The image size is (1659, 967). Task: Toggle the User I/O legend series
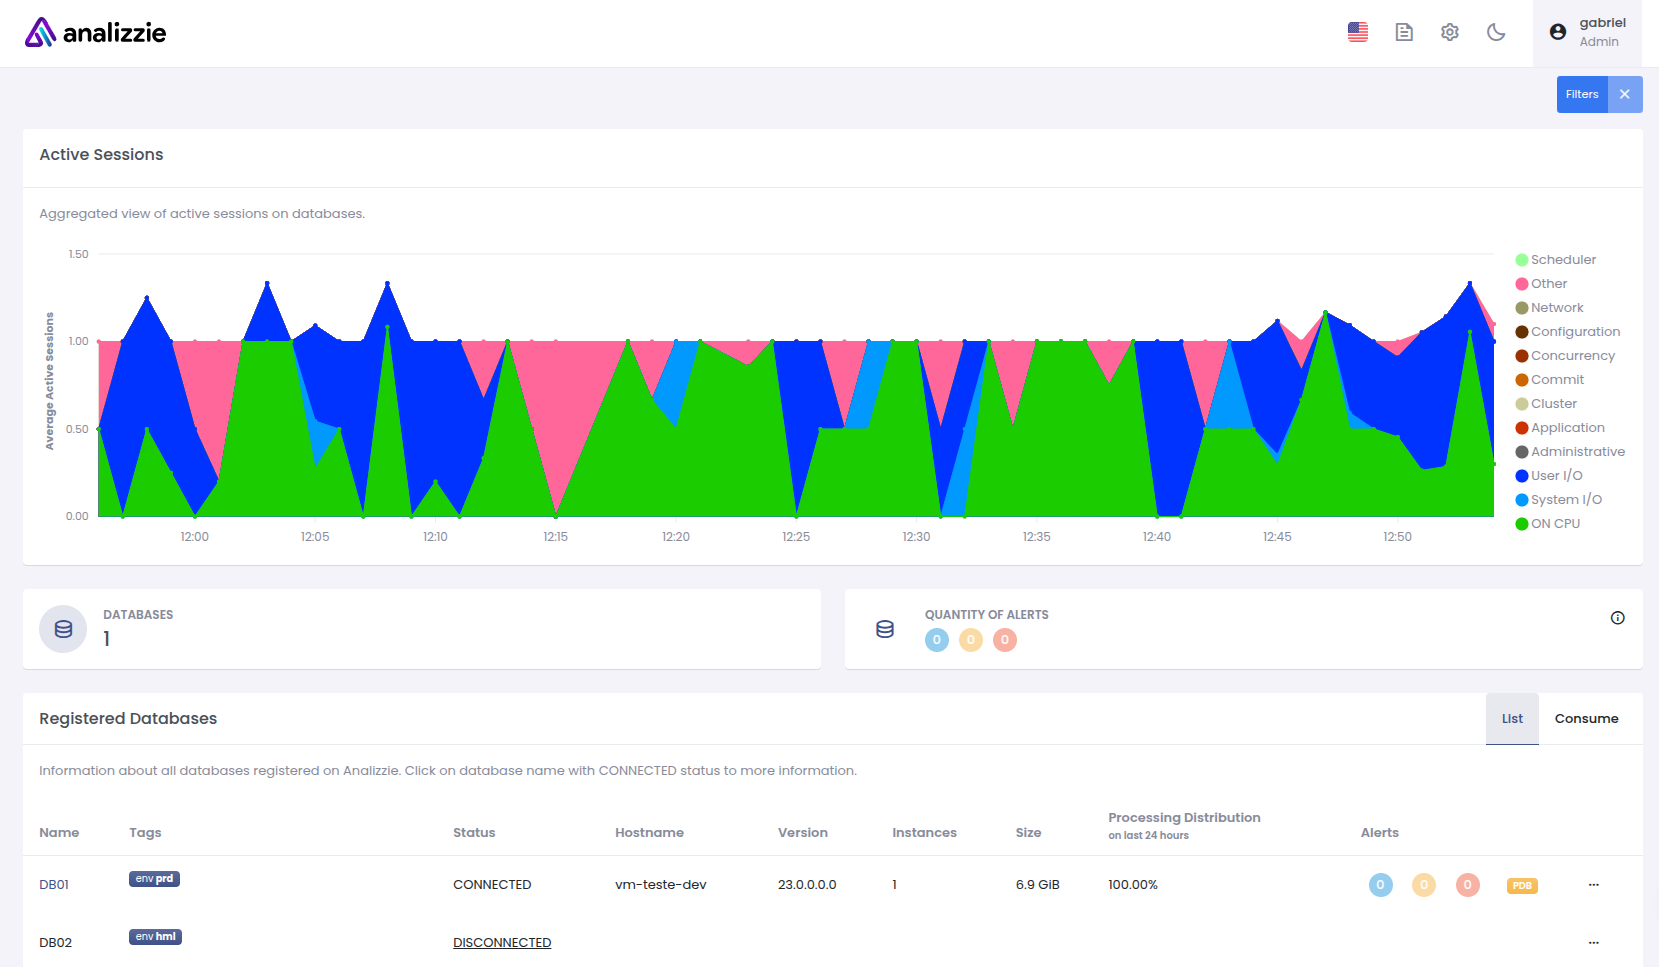1549,476
